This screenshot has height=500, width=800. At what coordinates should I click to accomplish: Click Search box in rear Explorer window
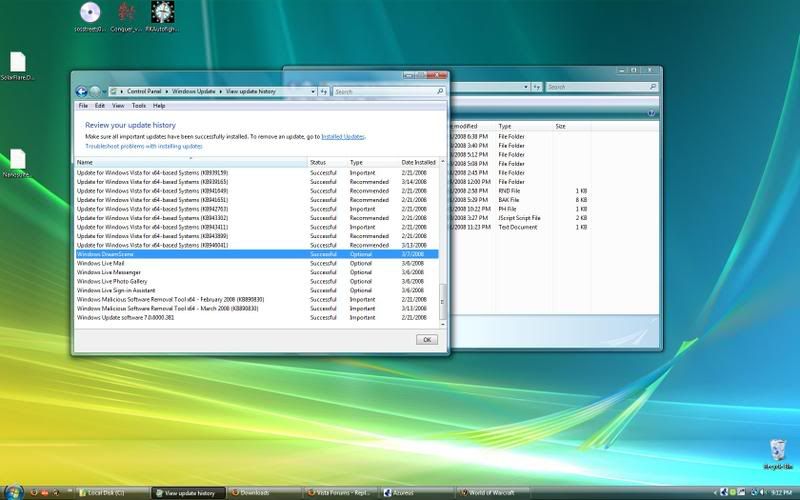(x=602, y=87)
